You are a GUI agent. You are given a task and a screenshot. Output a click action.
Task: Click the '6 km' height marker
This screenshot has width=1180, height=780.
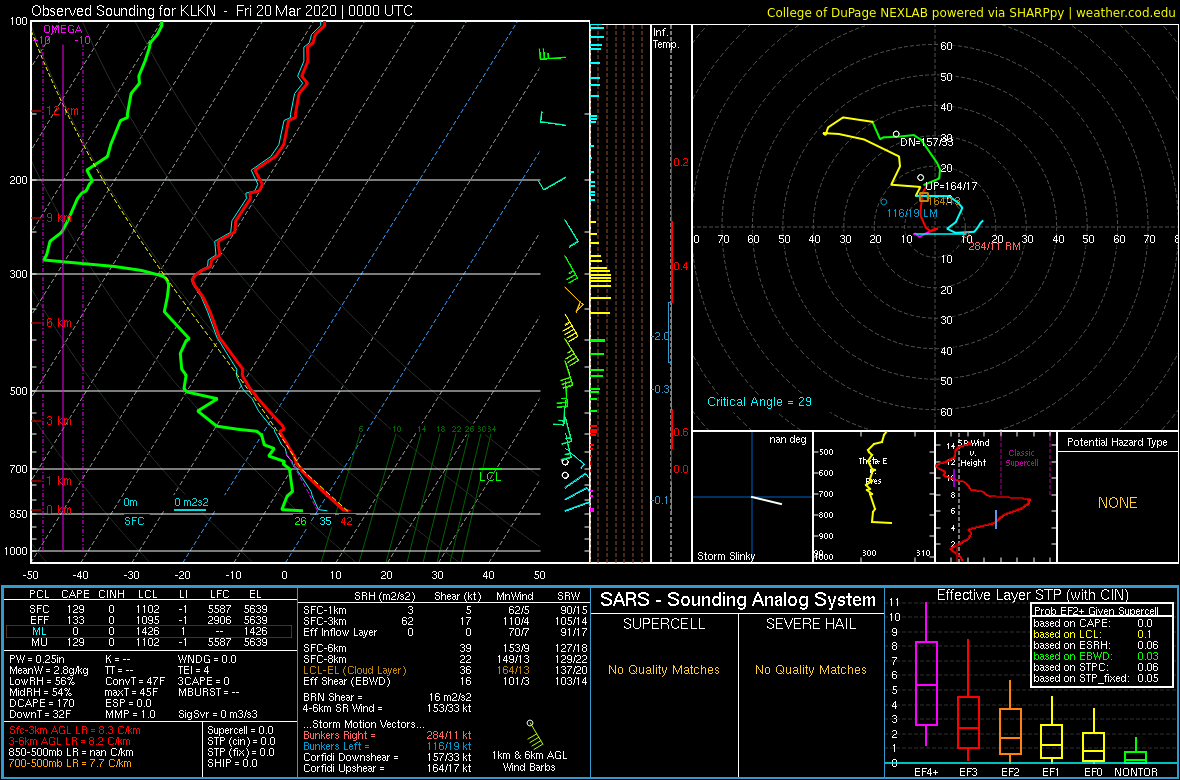click(58, 322)
